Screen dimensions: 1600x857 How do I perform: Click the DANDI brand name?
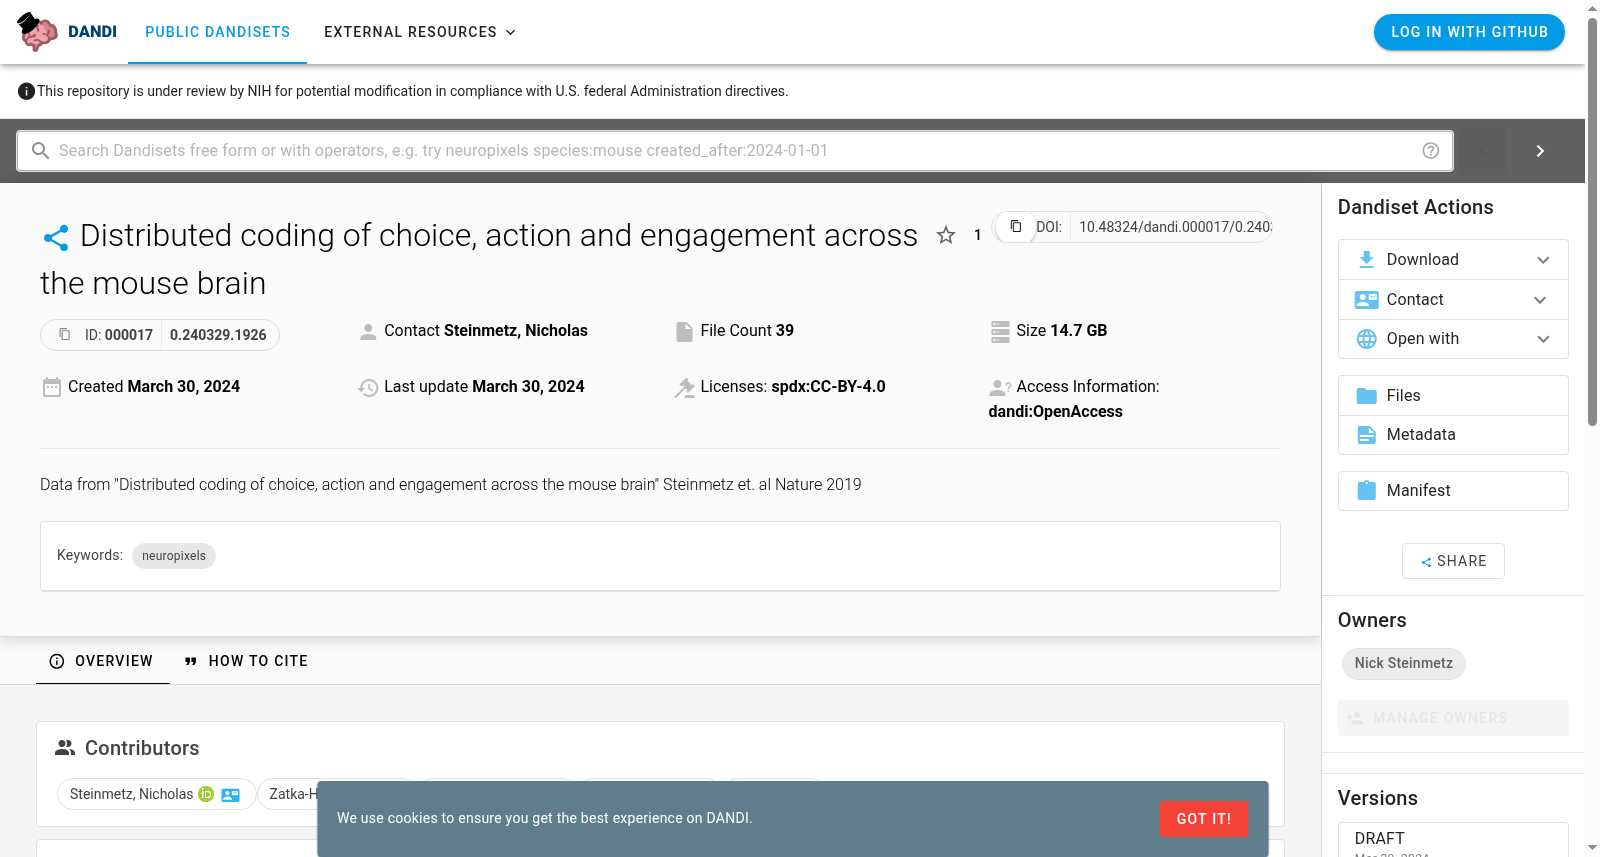[x=93, y=32]
